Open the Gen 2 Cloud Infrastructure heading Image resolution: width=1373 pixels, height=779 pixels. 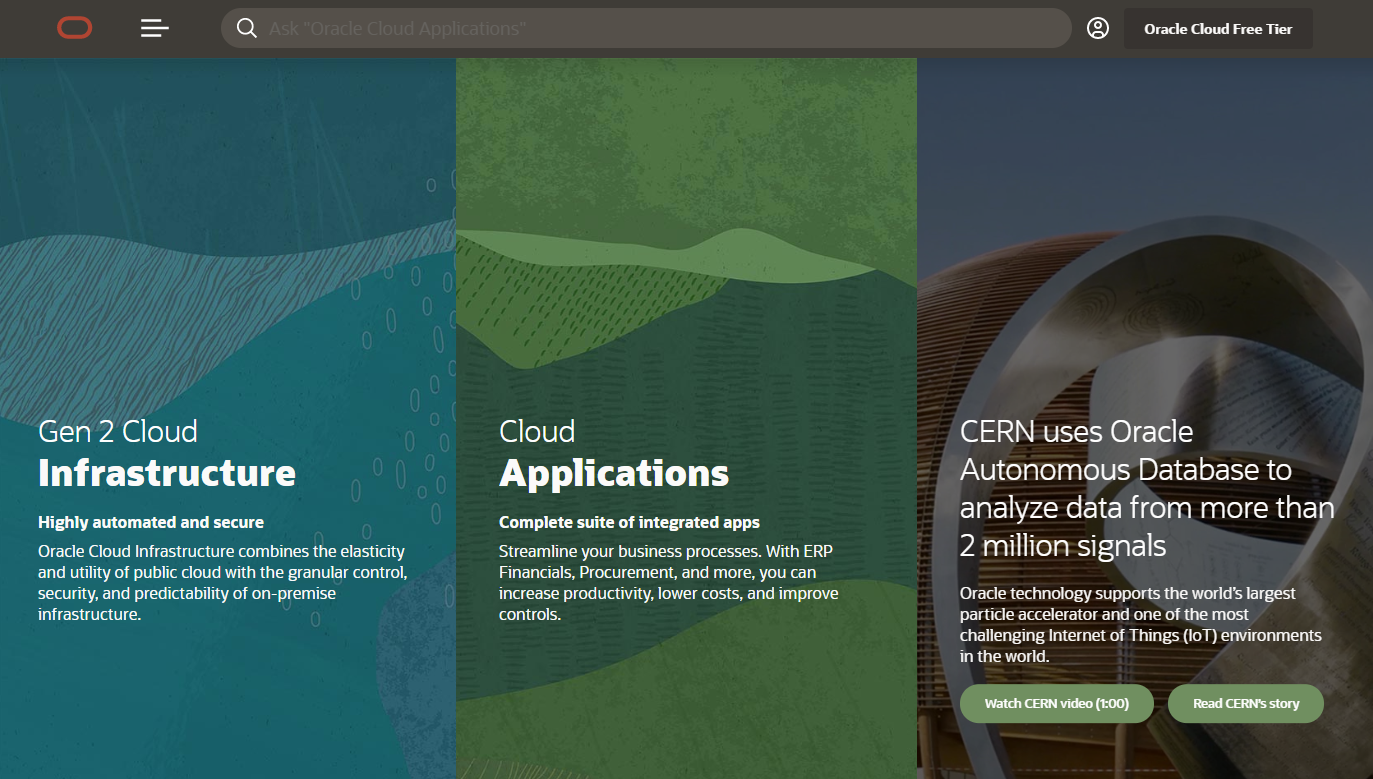[167, 453]
